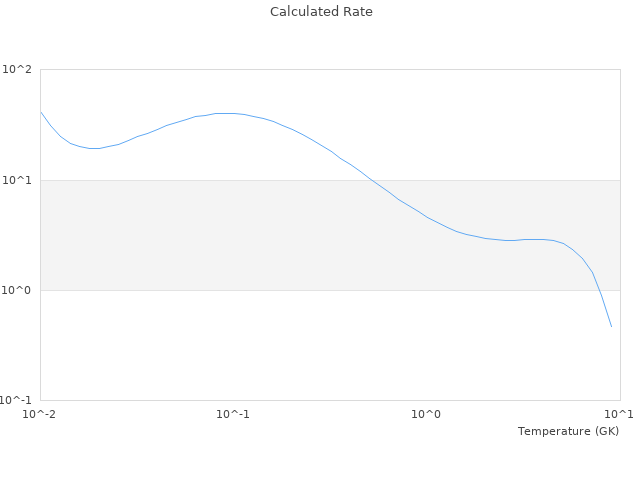Click the x-axis 10^1 tick label
The width and height of the screenshot is (640, 480).
pyautogui.click(x=619, y=414)
